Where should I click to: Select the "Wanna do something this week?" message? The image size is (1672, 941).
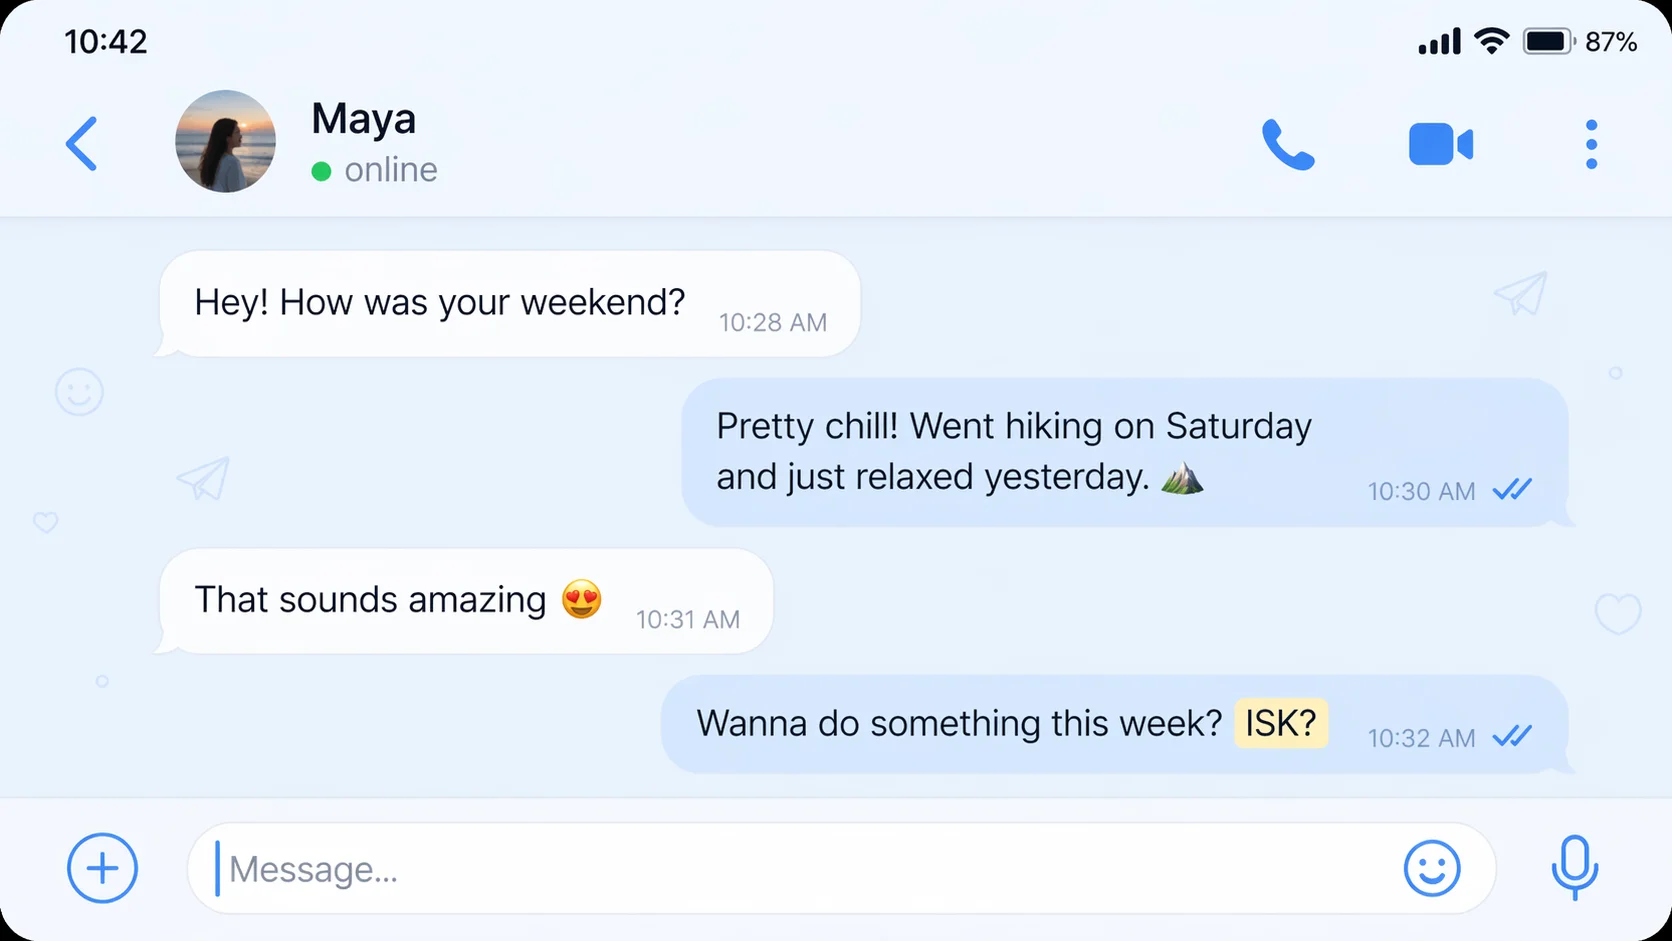tap(958, 723)
